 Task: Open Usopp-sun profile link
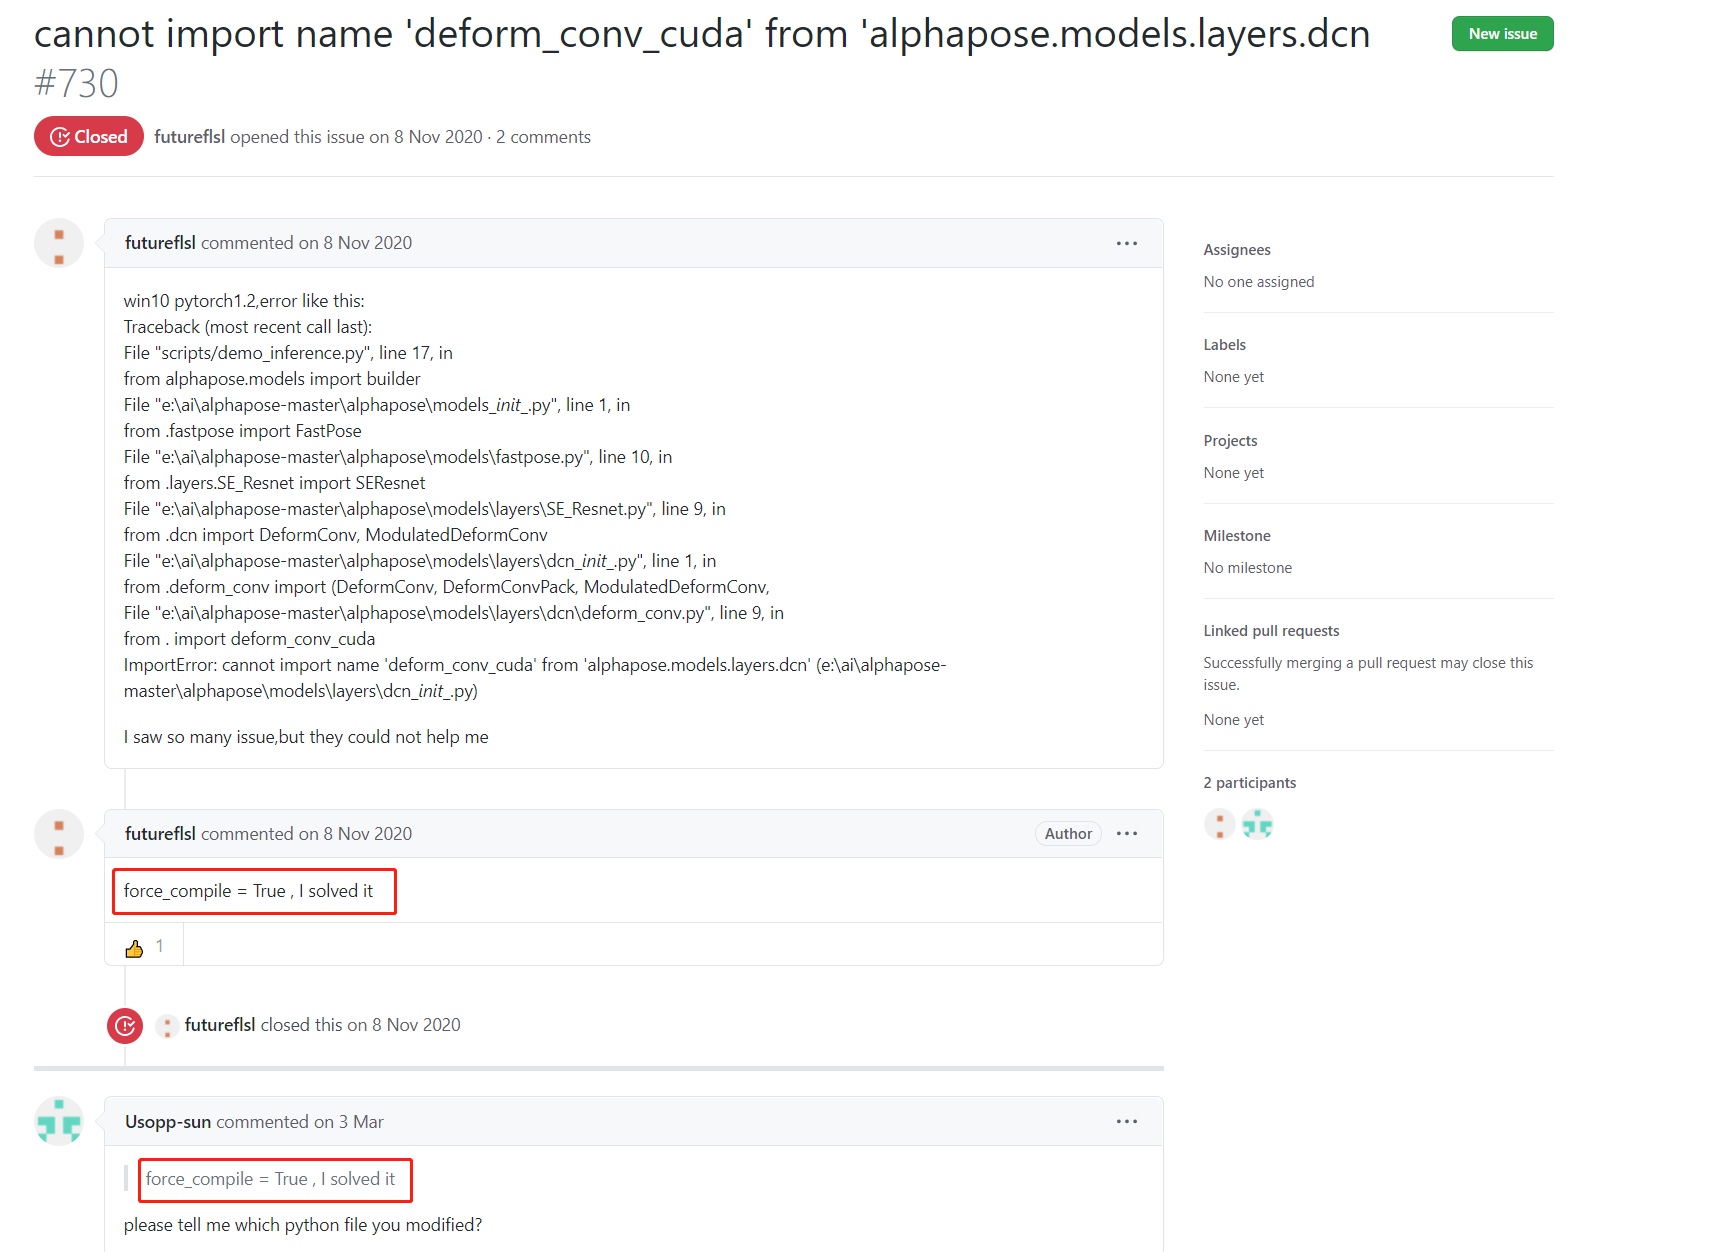[x=168, y=1122]
